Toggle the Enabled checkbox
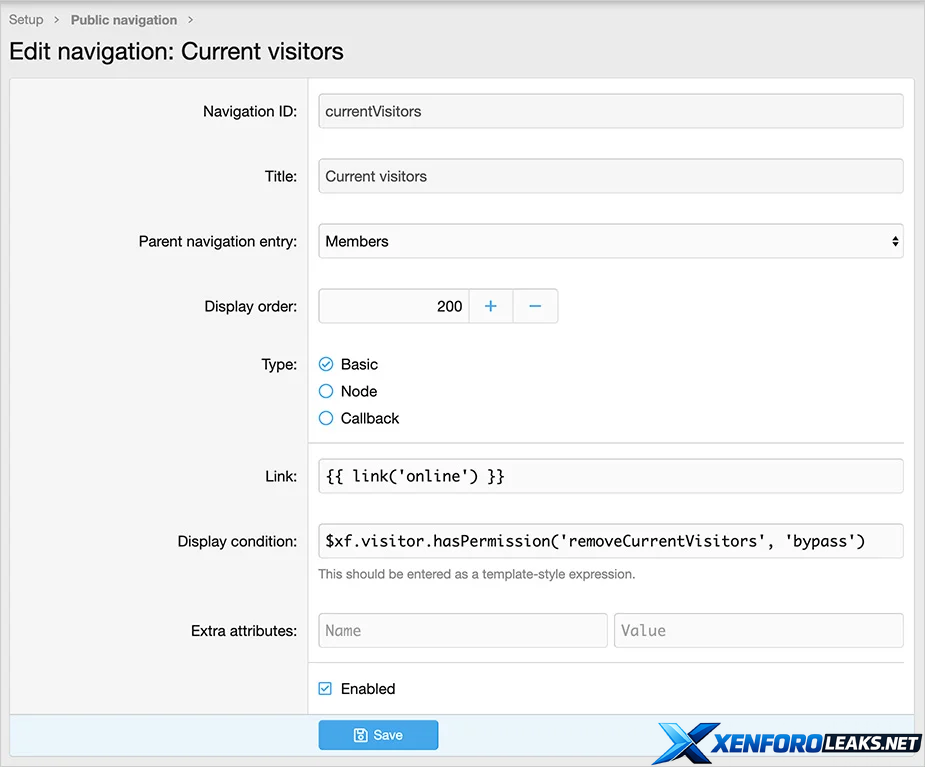This screenshot has width=925, height=767. click(x=326, y=688)
